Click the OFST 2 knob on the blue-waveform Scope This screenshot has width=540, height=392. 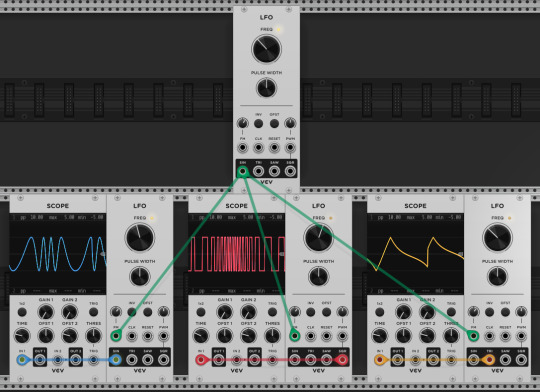pos(70,336)
